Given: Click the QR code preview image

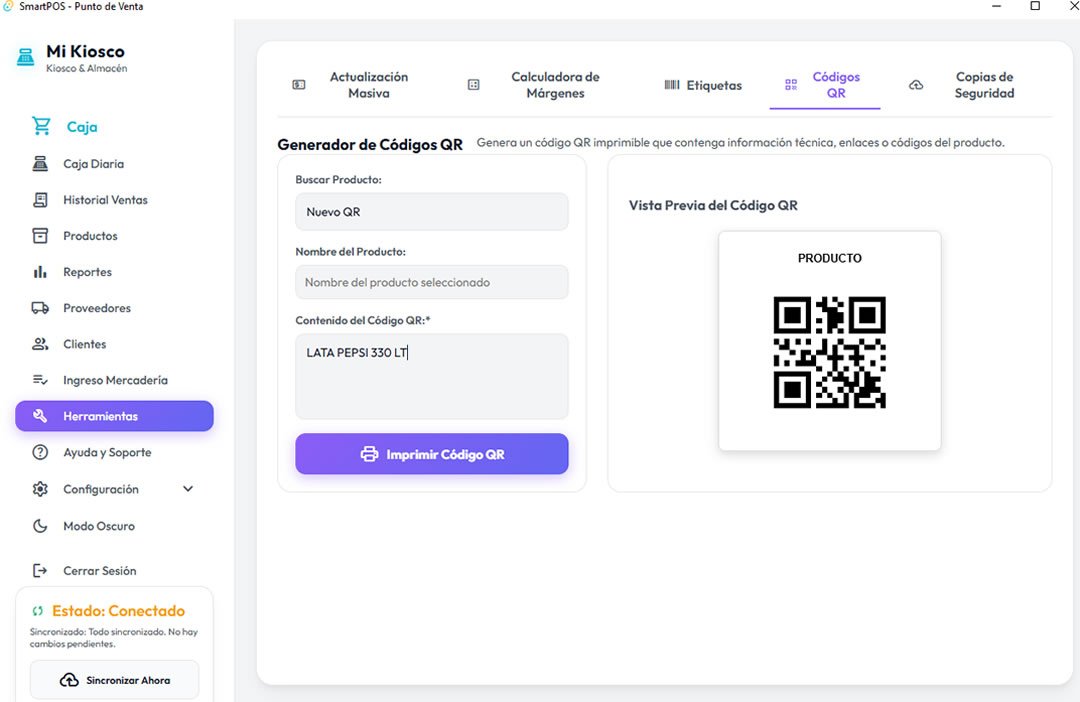Looking at the screenshot, I should (x=829, y=352).
